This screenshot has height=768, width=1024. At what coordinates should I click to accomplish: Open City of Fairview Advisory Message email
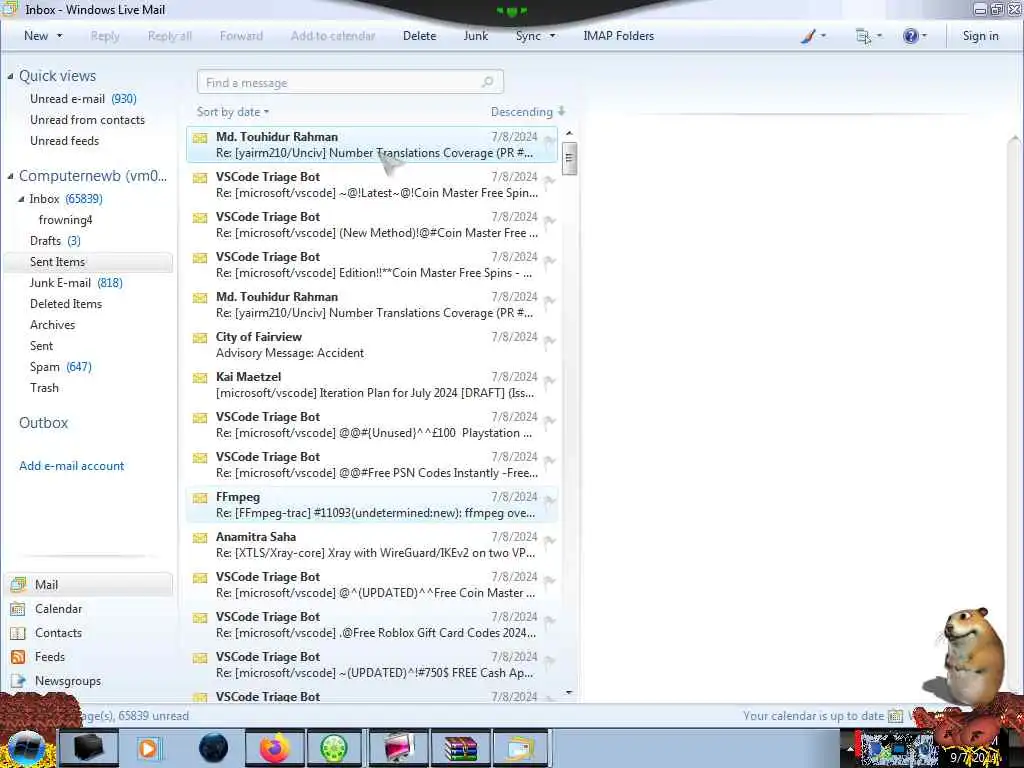(372, 345)
